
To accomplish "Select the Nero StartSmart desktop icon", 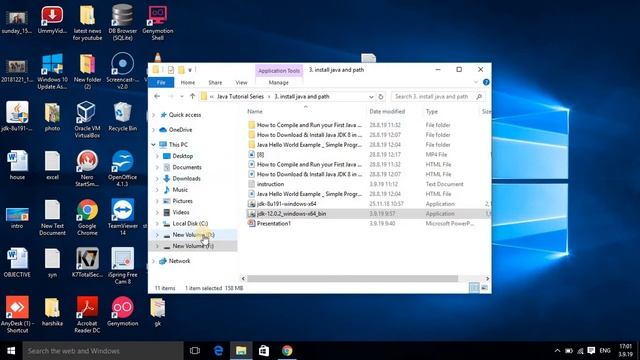I will 87,169.
